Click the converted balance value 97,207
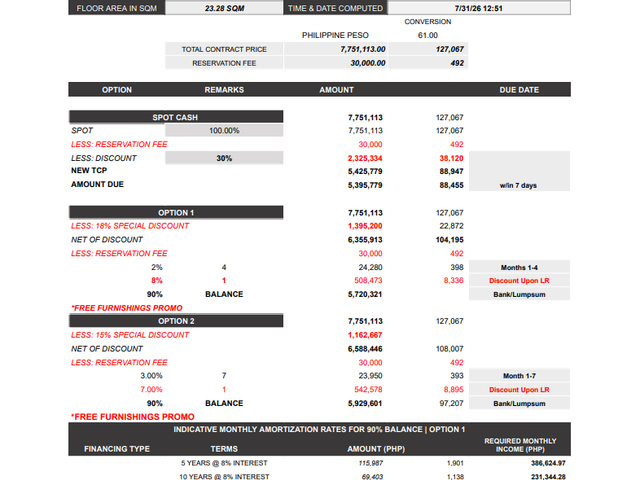The height and width of the screenshot is (480, 640). pos(449,403)
